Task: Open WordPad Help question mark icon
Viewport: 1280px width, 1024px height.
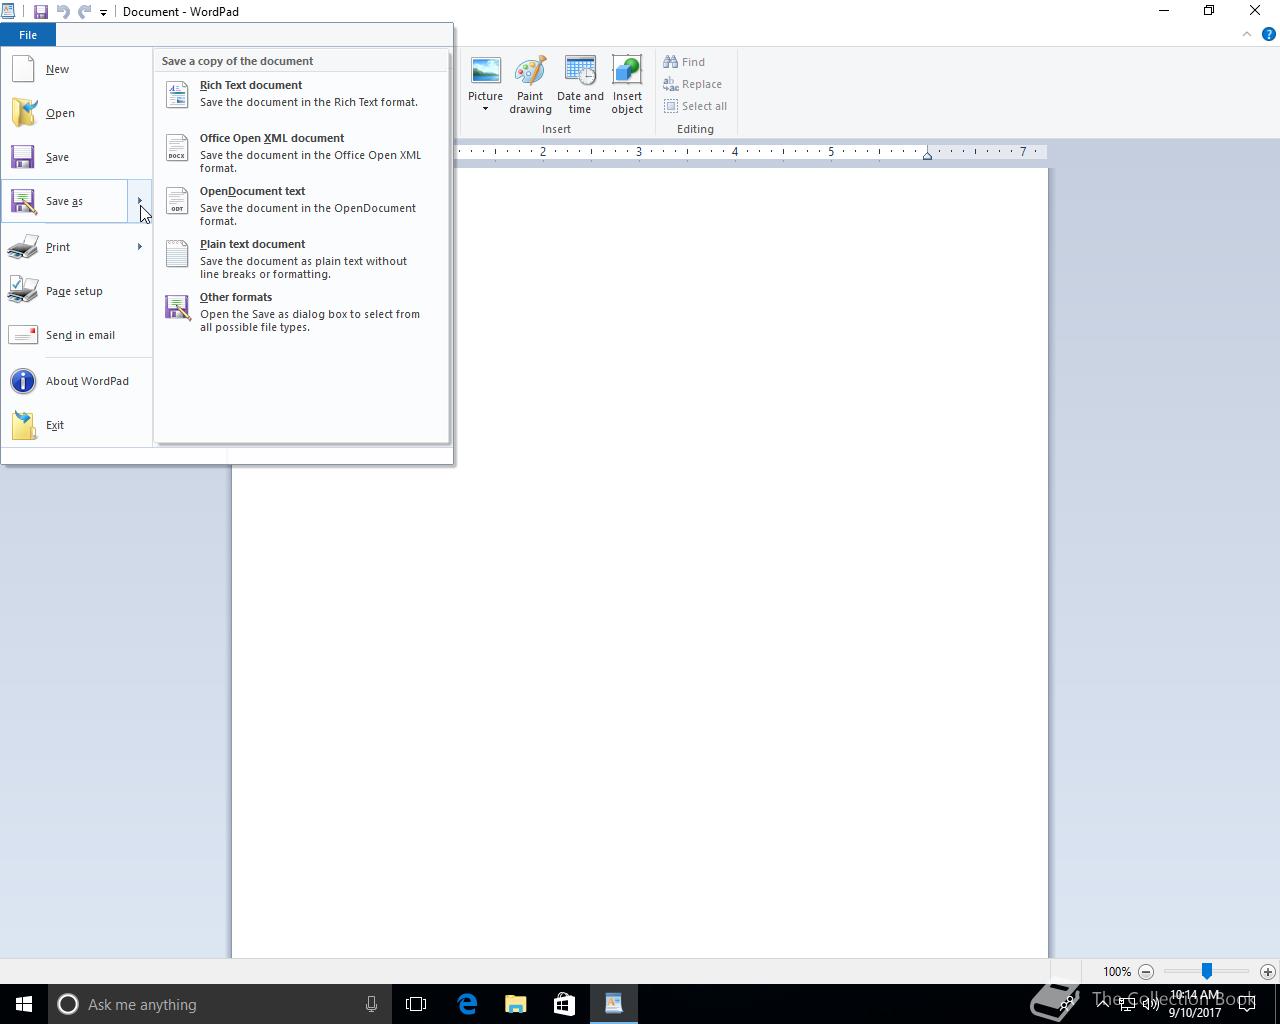Action: 1268,34
